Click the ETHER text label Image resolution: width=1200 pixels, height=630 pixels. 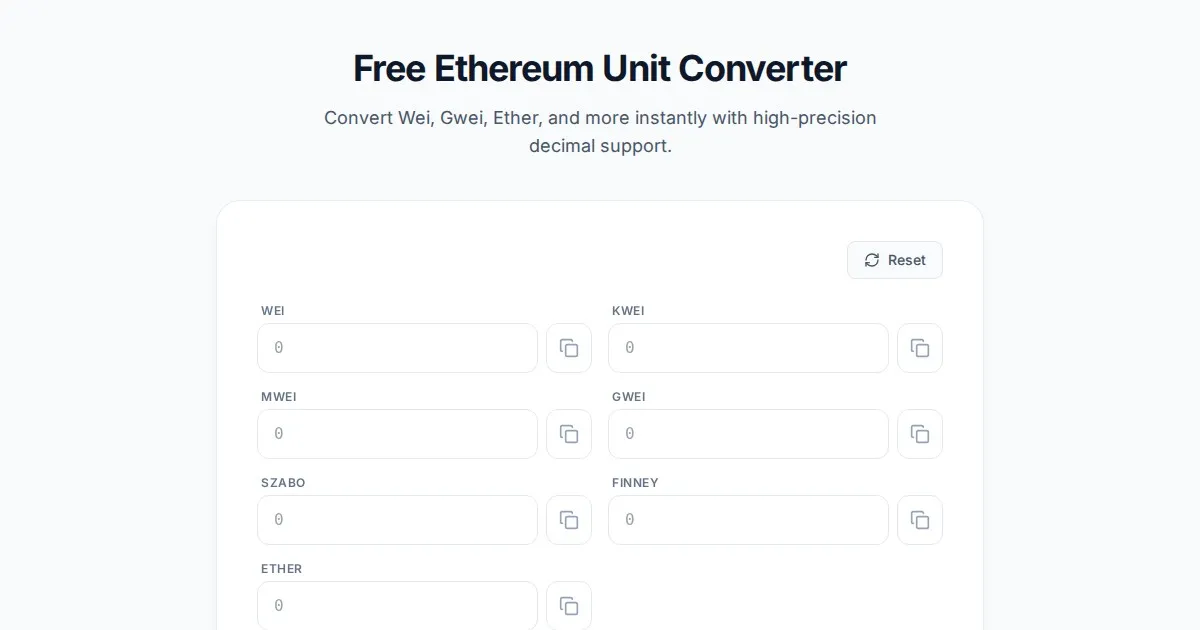pyautogui.click(x=281, y=569)
